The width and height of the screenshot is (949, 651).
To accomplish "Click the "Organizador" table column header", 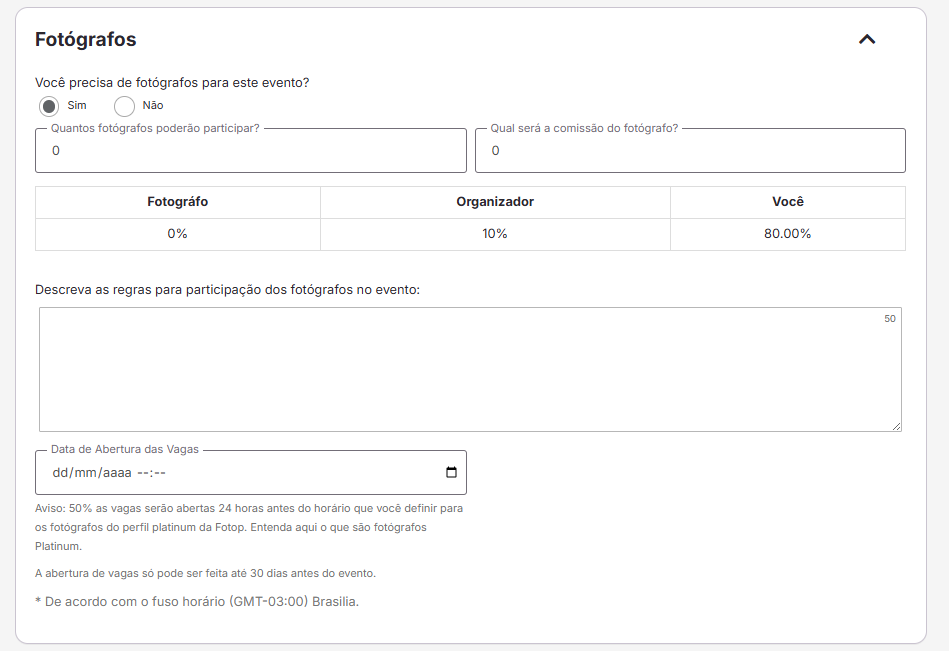I will click(495, 202).
